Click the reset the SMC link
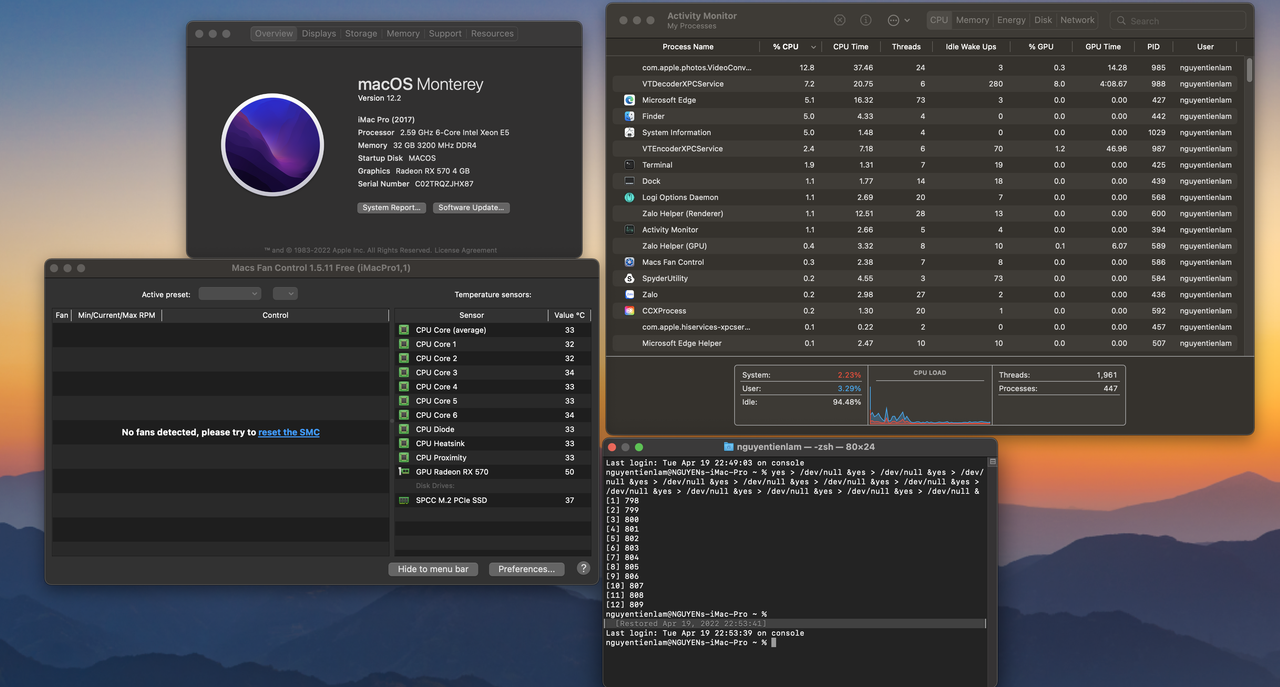 [289, 432]
